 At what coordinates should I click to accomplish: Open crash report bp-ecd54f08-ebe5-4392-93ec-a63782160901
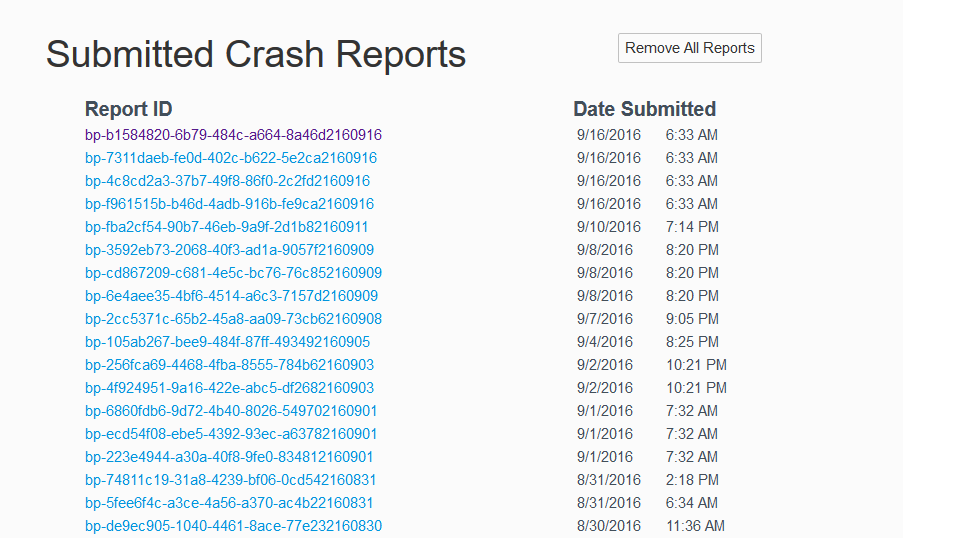pyautogui.click(x=231, y=434)
